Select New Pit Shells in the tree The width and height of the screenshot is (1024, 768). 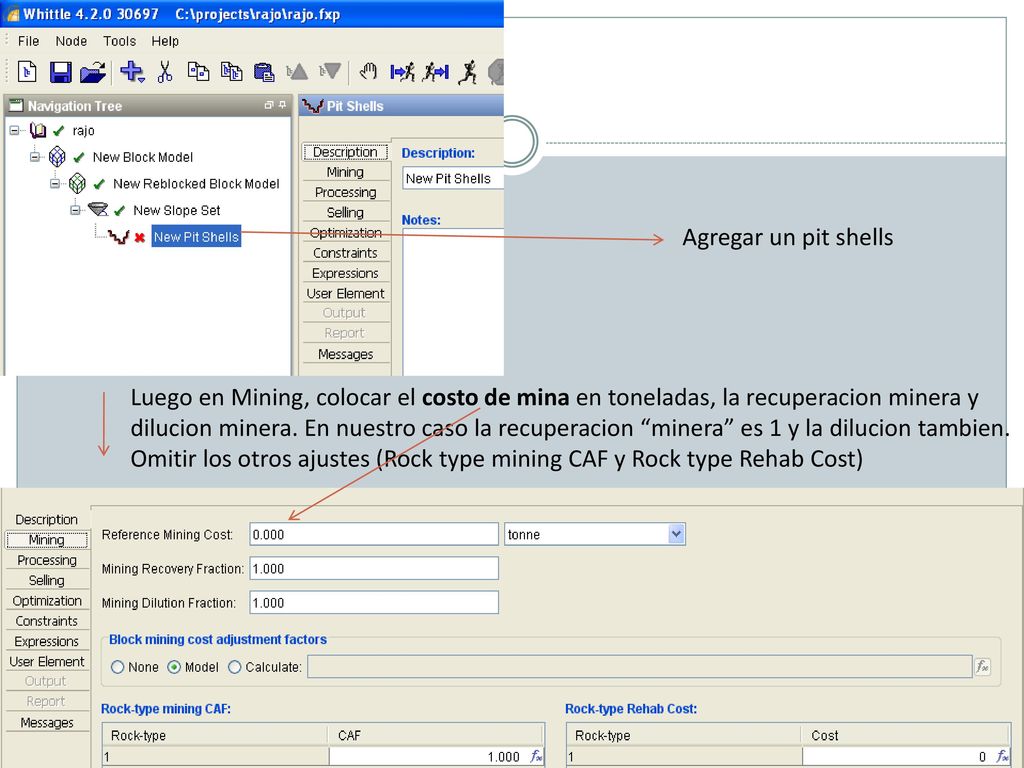[x=197, y=237]
